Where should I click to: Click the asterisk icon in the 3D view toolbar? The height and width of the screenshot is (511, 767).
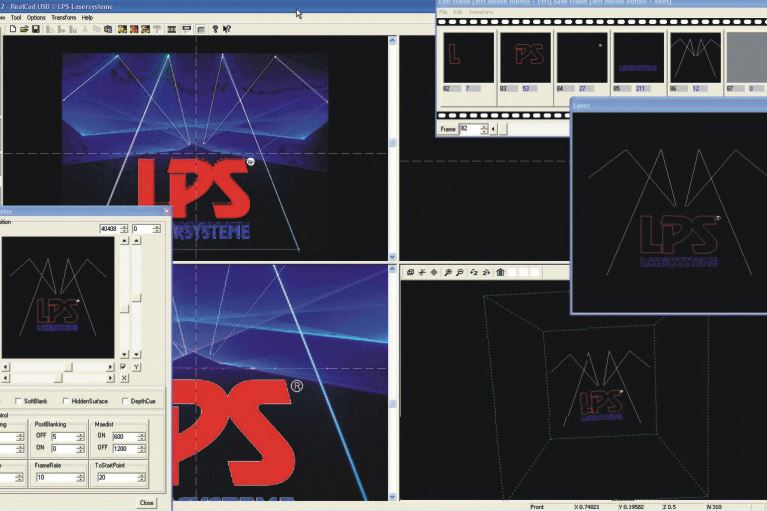422,272
